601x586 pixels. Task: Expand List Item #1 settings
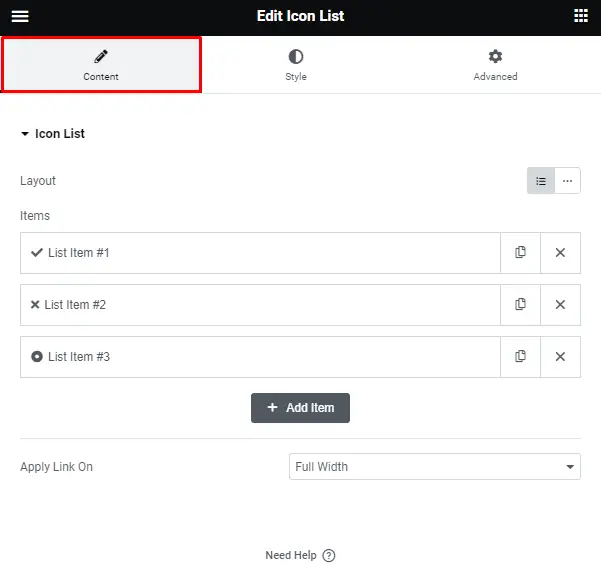pyautogui.click(x=260, y=253)
